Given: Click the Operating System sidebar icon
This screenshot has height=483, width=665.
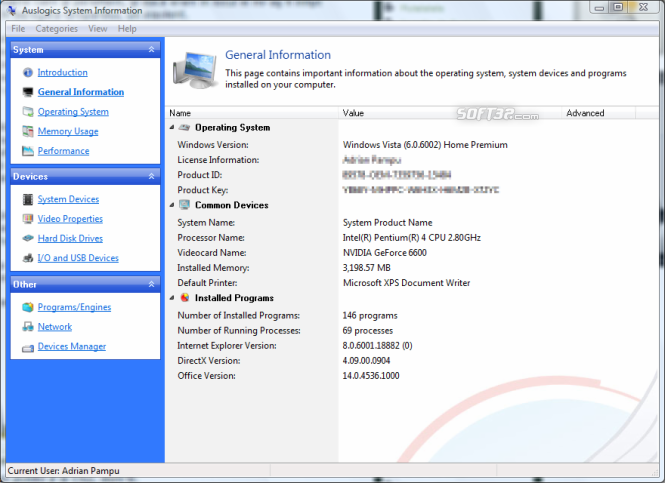Looking at the screenshot, I should point(28,112).
